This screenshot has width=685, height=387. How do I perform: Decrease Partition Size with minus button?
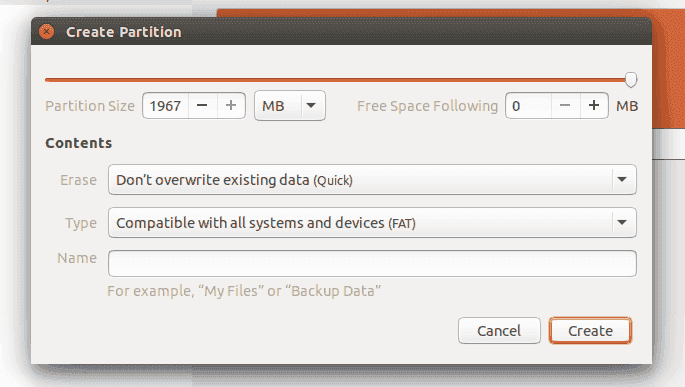pos(202,106)
